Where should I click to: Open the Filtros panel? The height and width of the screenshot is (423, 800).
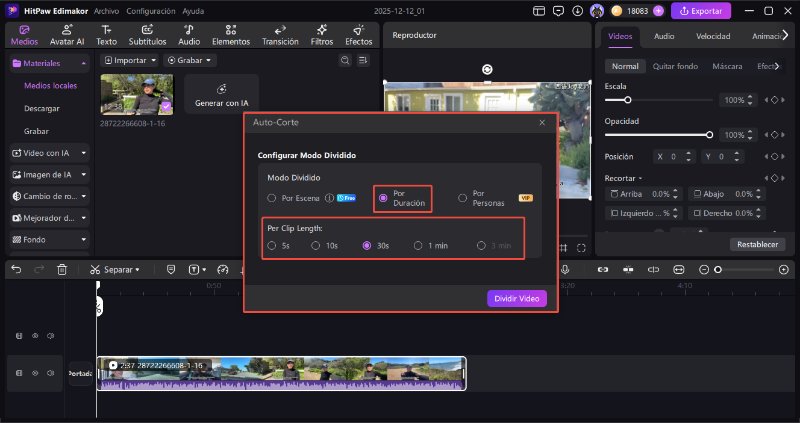322,35
